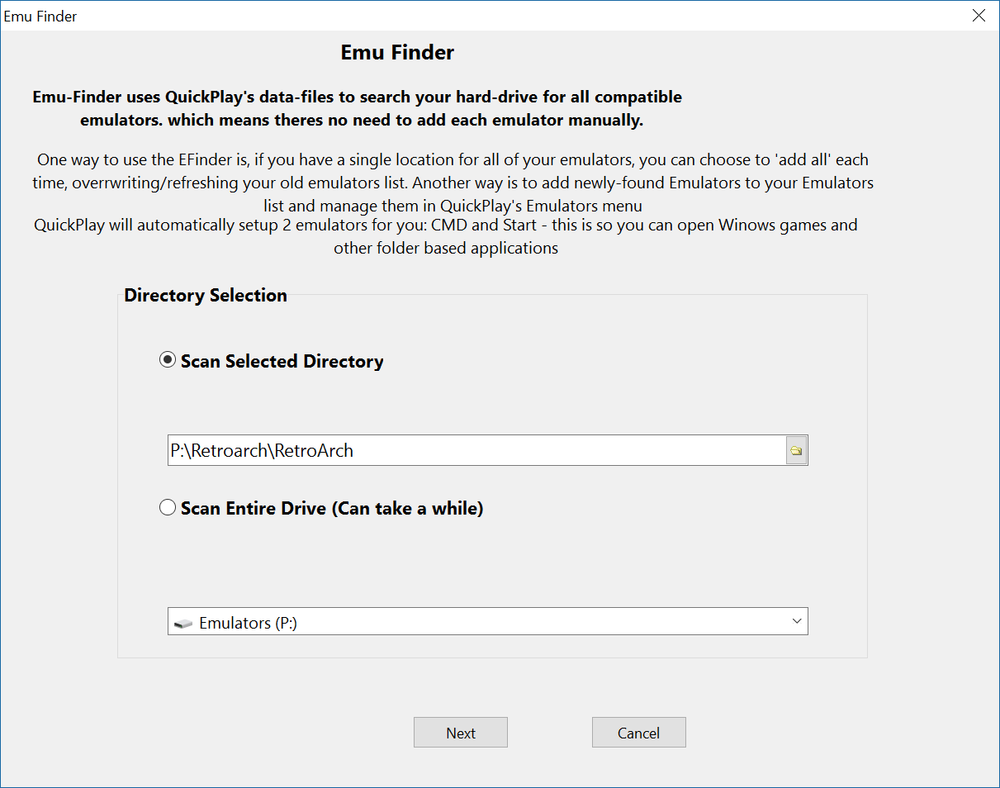1000x788 pixels.
Task: Click the bold Emu-Finder description paragraph
Action: pos(357,109)
